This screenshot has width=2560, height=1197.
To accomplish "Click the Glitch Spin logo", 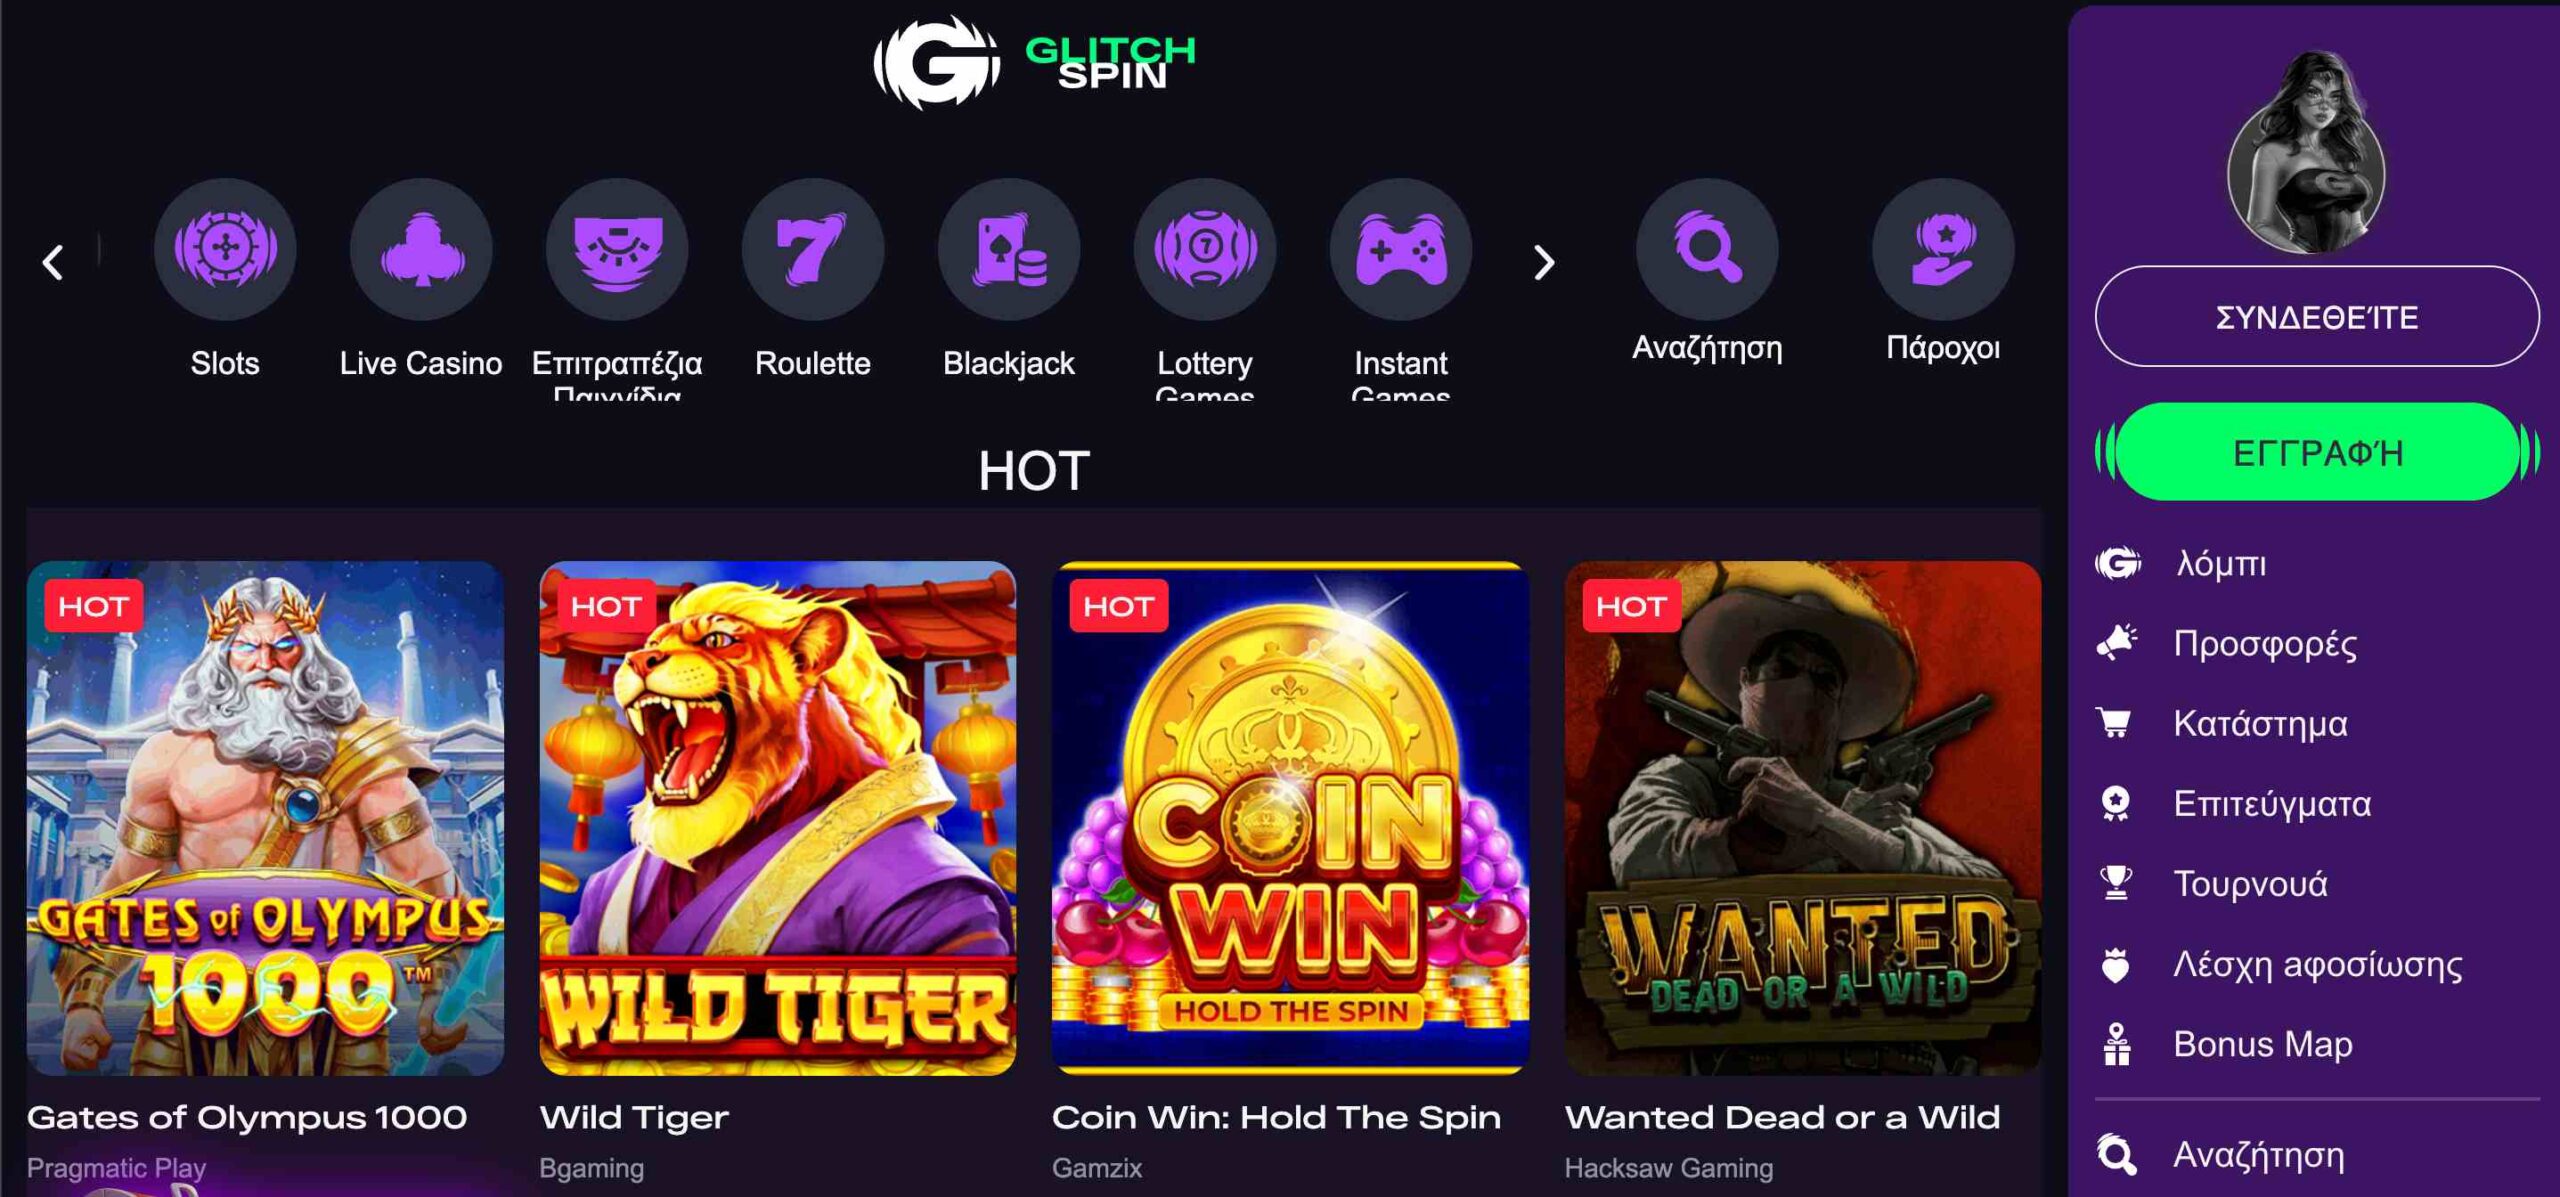I will (1035, 62).
